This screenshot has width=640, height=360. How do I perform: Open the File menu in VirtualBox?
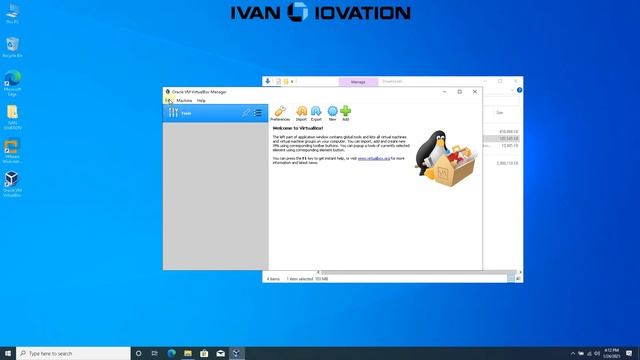coord(168,100)
